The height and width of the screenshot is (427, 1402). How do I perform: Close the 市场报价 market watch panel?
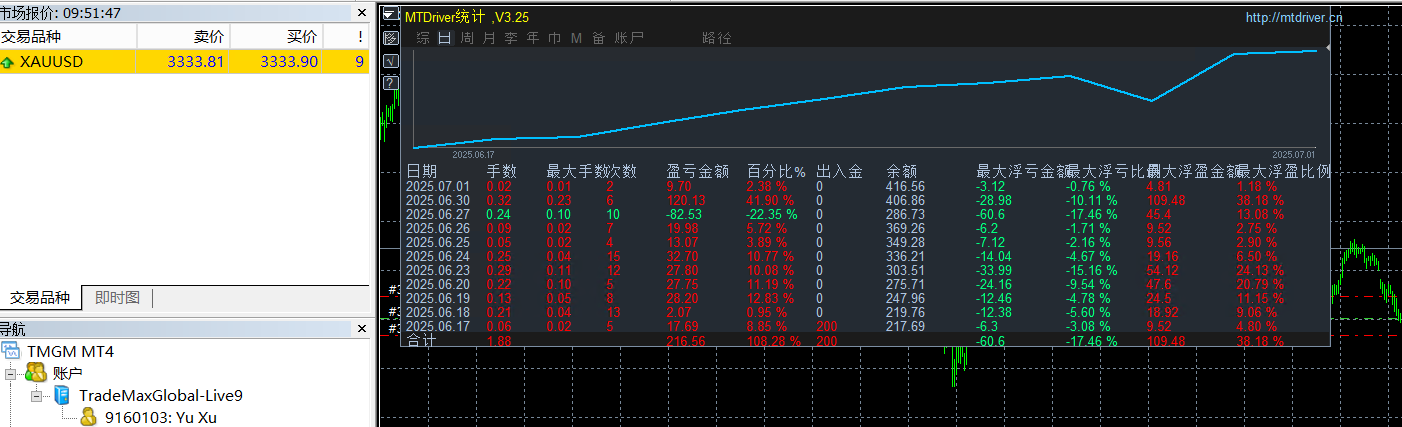coord(362,13)
